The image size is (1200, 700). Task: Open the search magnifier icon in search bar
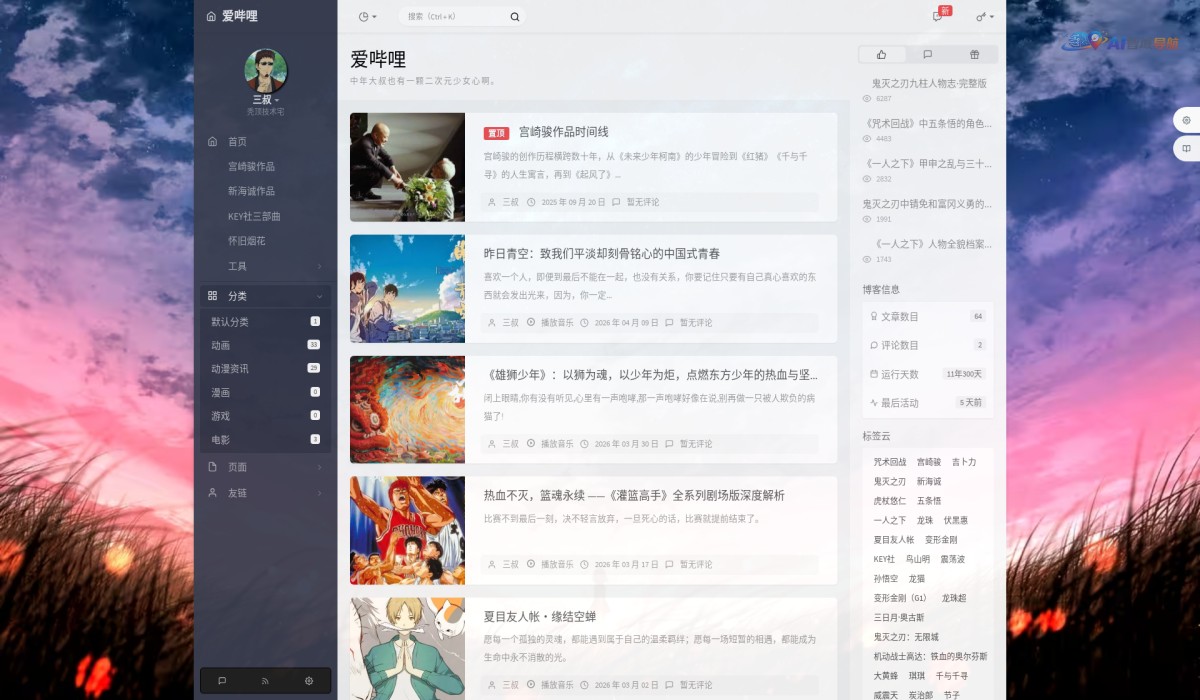pos(514,17)
